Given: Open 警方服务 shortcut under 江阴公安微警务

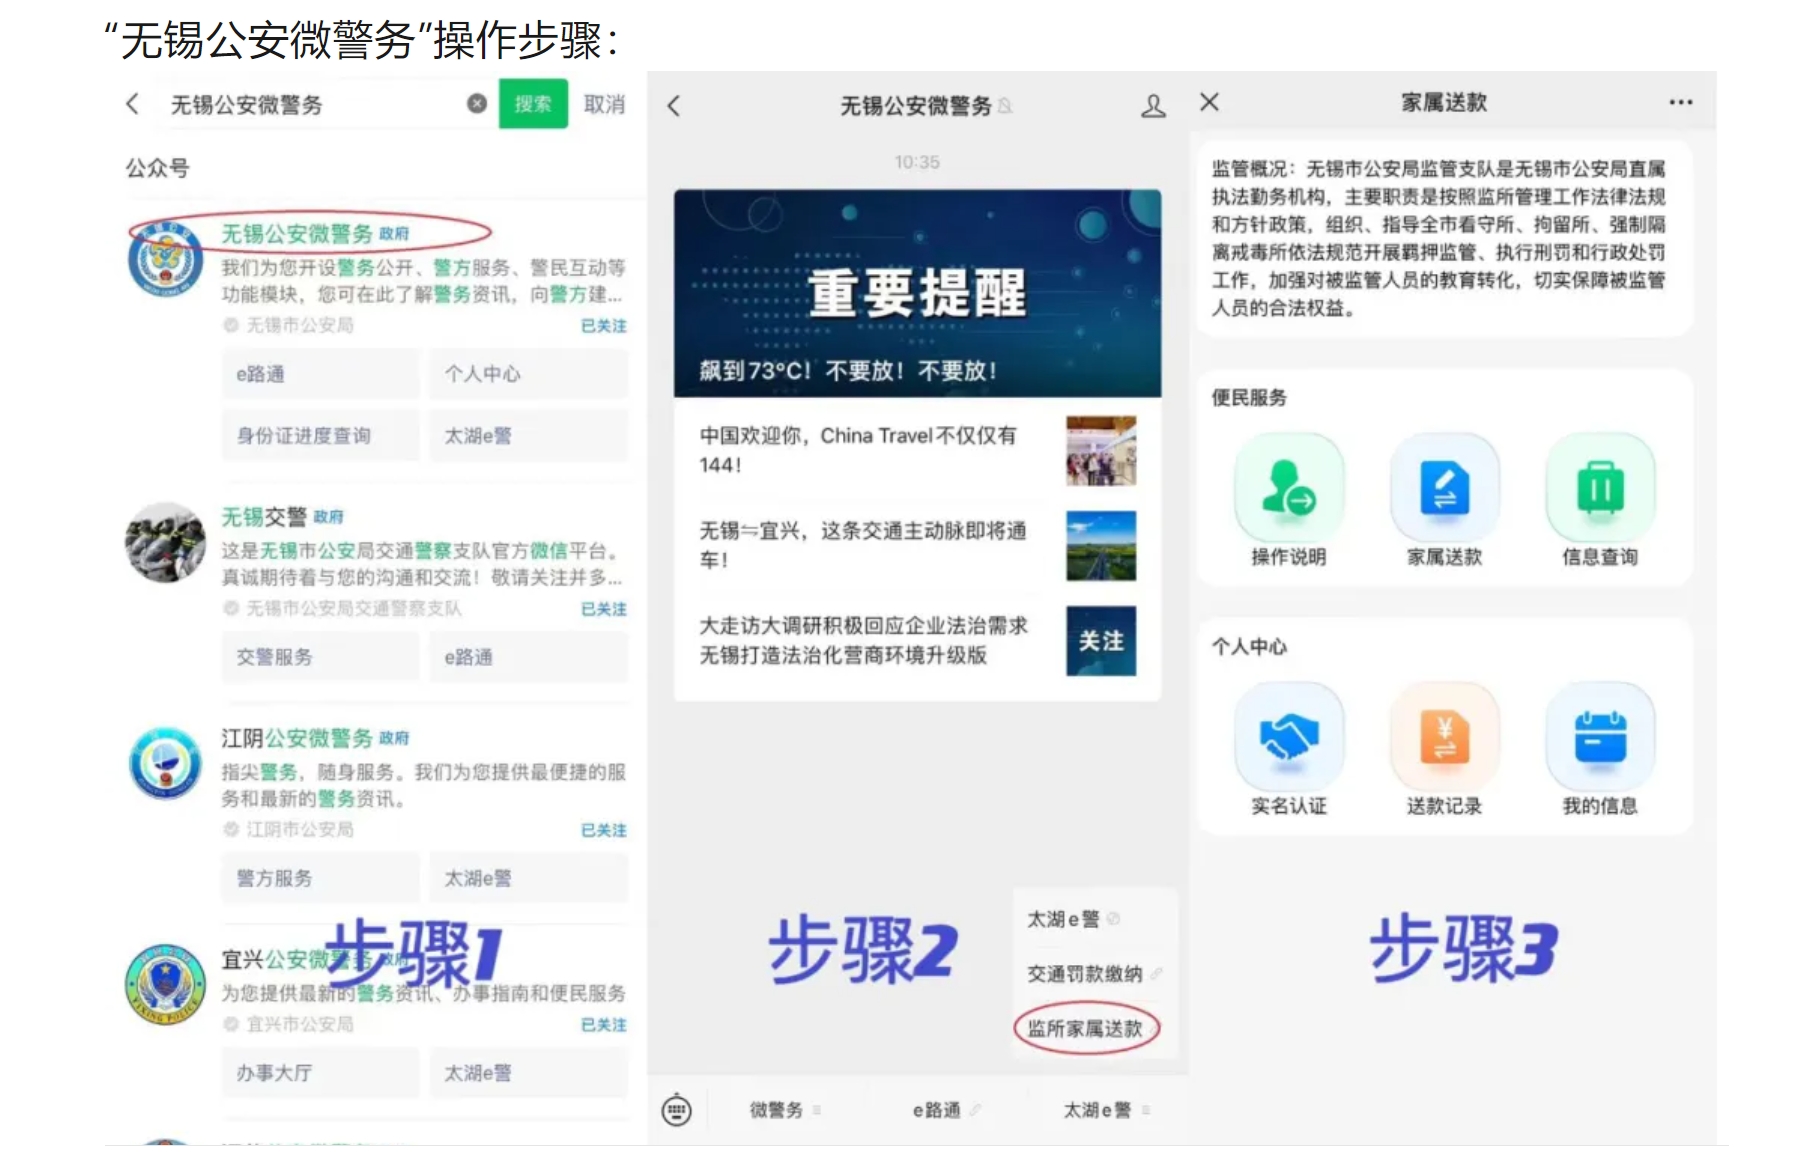Looking at the screenshot, I should point(321,878).
